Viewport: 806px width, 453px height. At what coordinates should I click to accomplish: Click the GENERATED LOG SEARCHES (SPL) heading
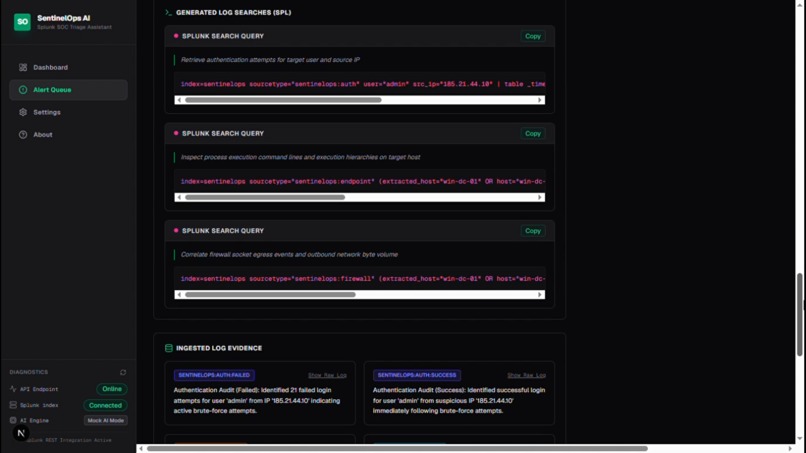233,12
